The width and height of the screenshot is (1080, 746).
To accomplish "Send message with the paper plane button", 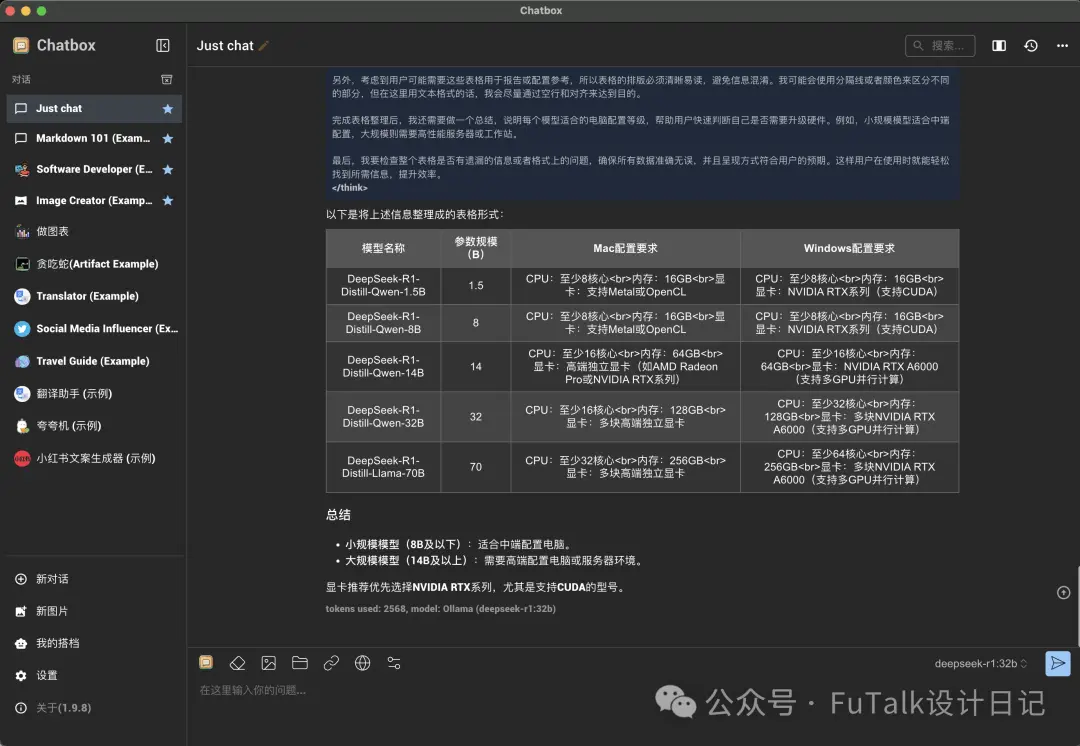I will (1057, 663).
